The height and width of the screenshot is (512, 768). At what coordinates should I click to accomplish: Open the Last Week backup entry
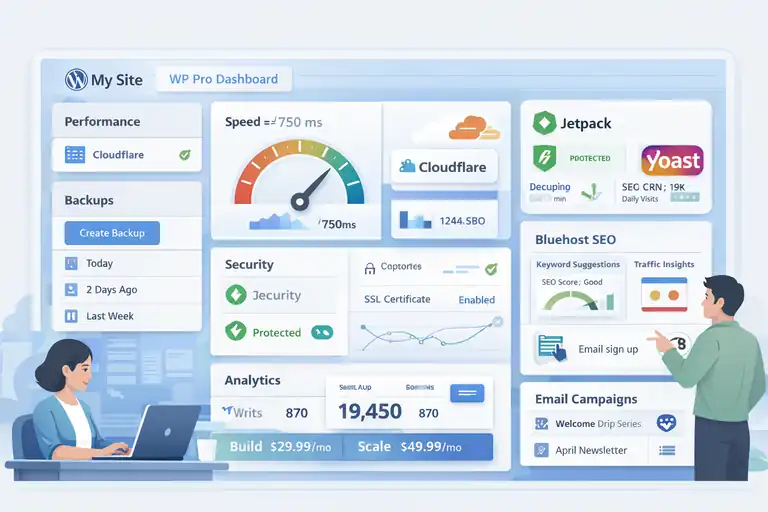[x=127, y=316]
